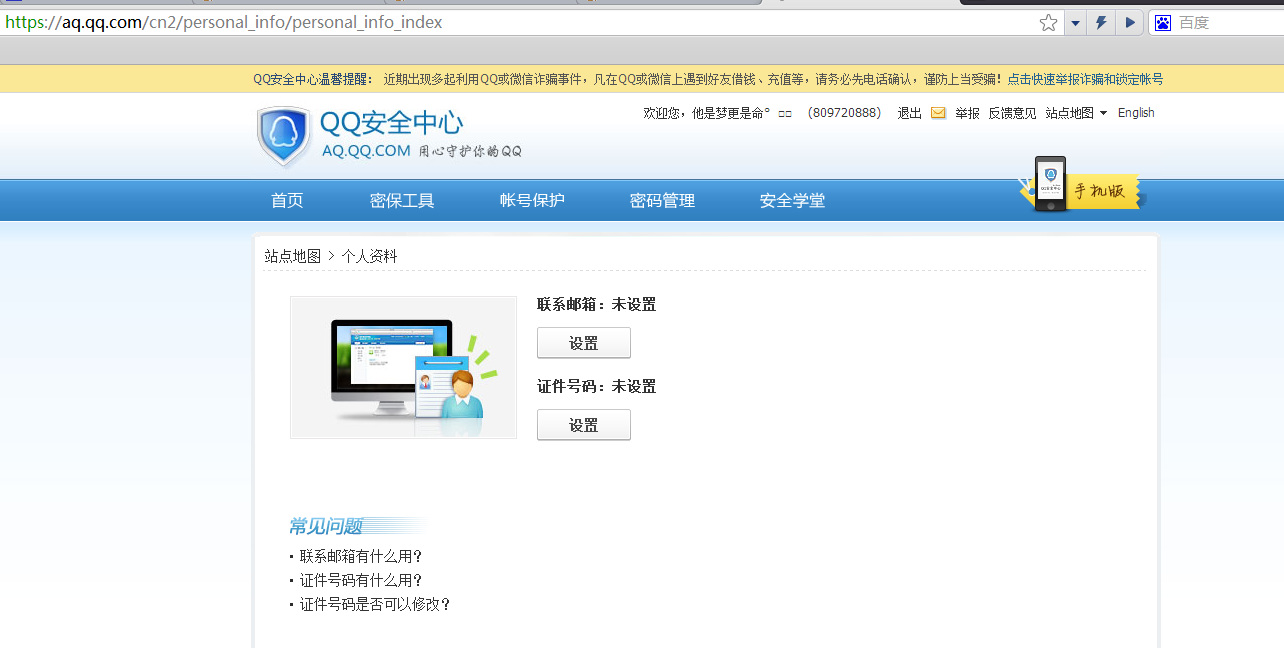Screen dimensions: 1284x648
Task: Open the 安全学堂 navigation tab
Action: click(x=792, y=201)
